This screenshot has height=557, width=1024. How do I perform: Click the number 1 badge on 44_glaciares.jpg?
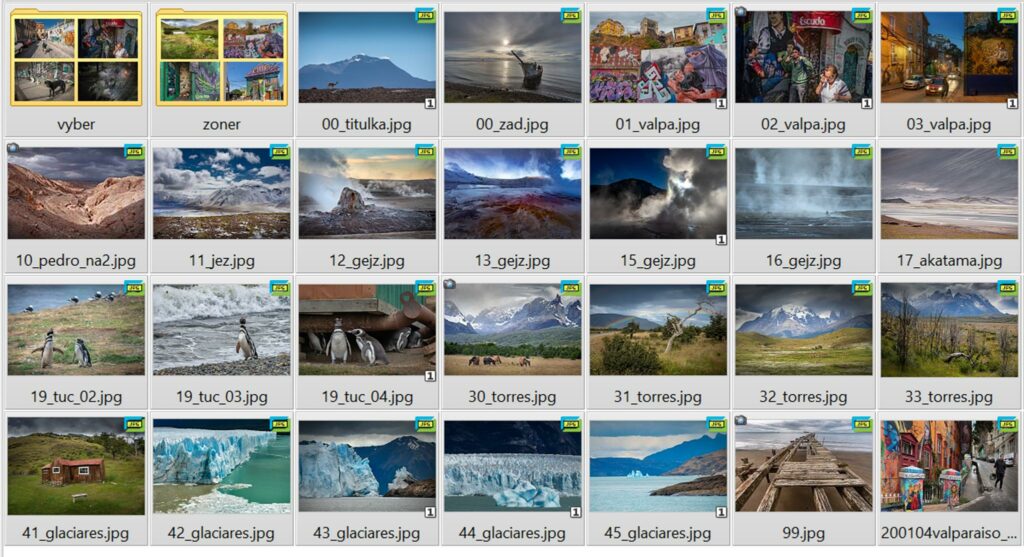pyautogui.click(x=575, y=512)
